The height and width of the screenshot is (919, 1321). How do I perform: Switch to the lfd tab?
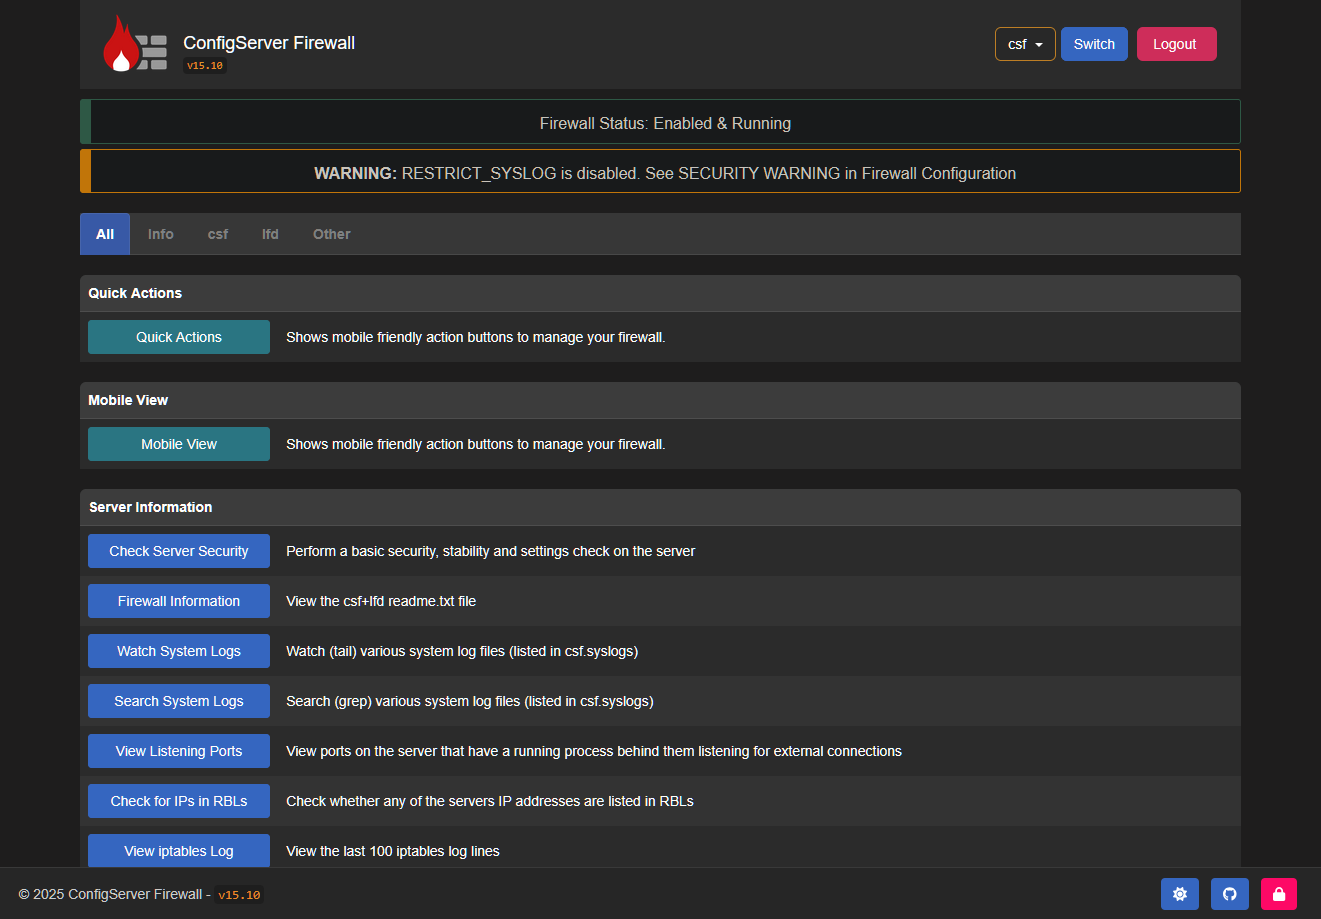(270, 234)
